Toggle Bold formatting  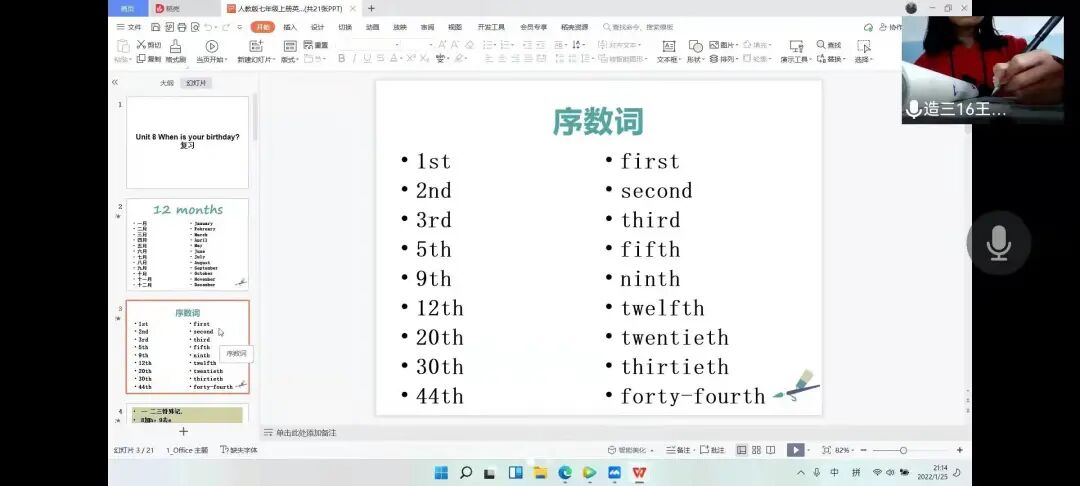[x=342, y=59]
